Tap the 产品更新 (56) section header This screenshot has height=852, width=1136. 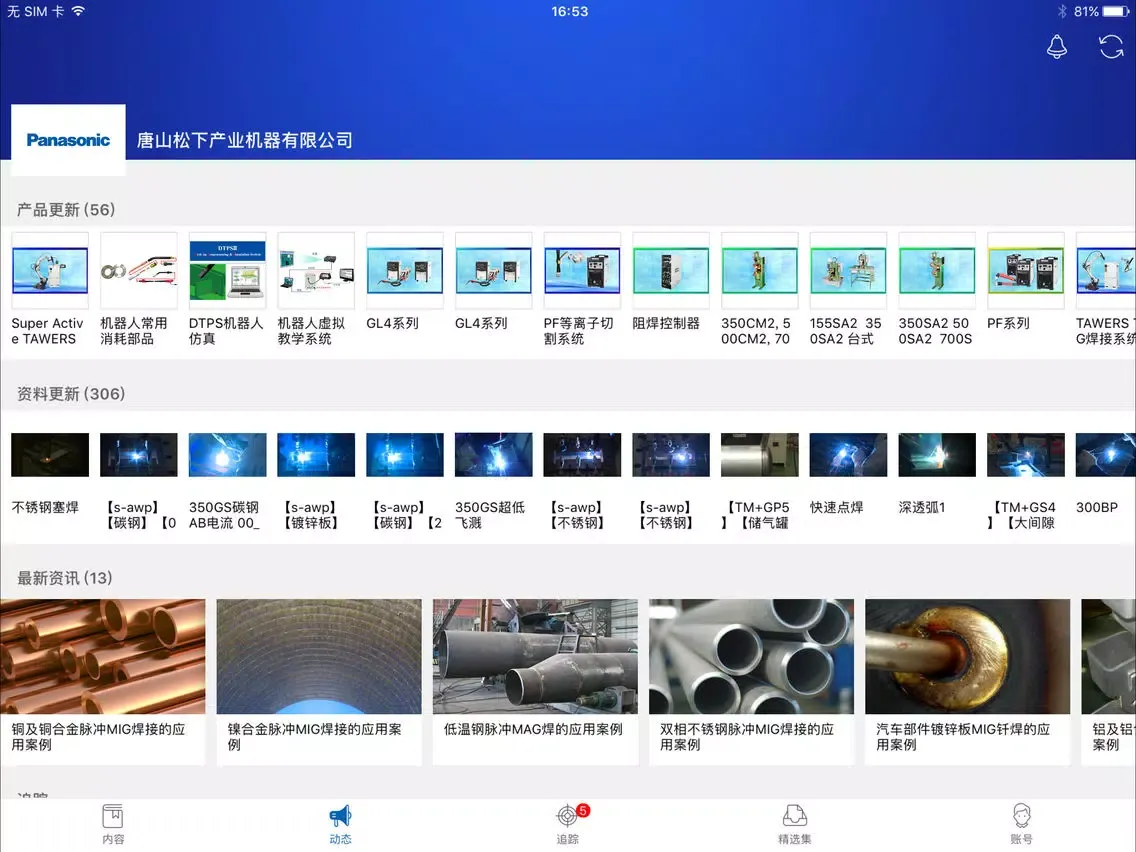66,210
